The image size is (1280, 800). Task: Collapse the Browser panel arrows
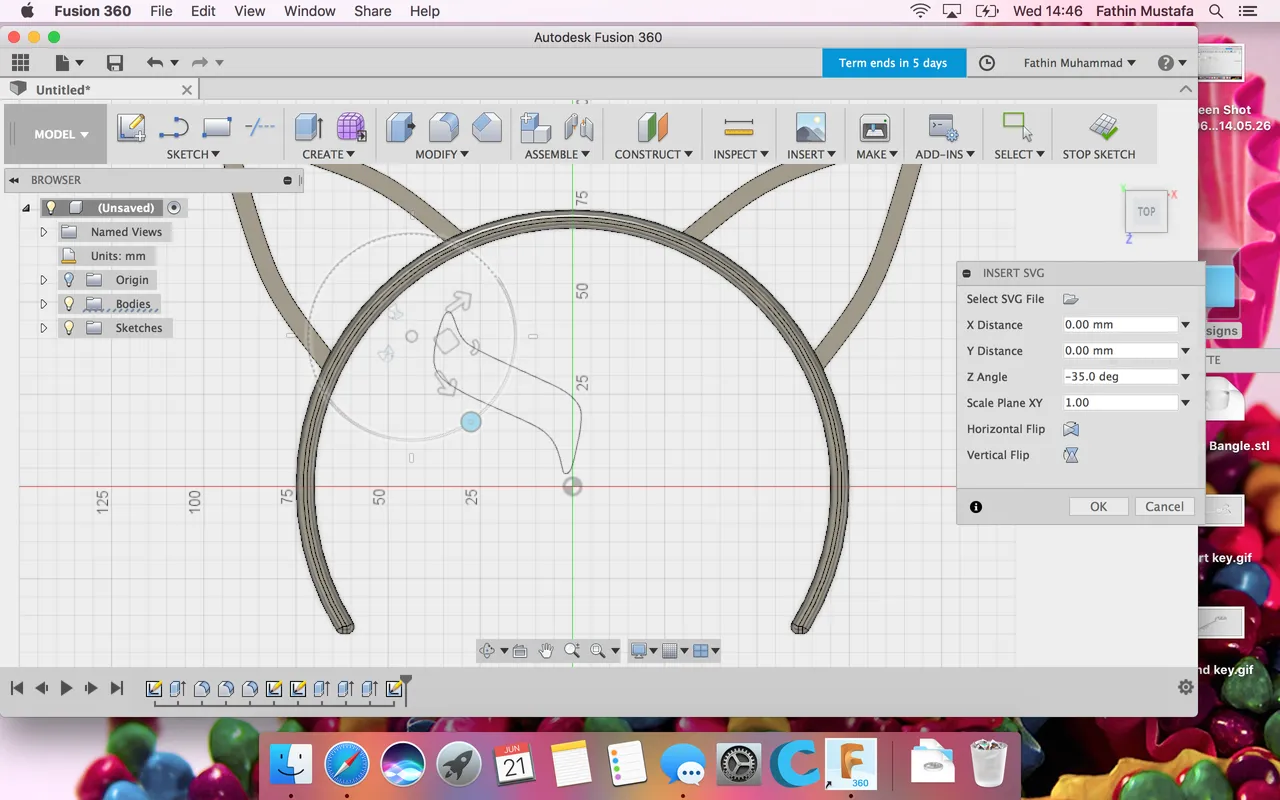(x=14, y=180)
